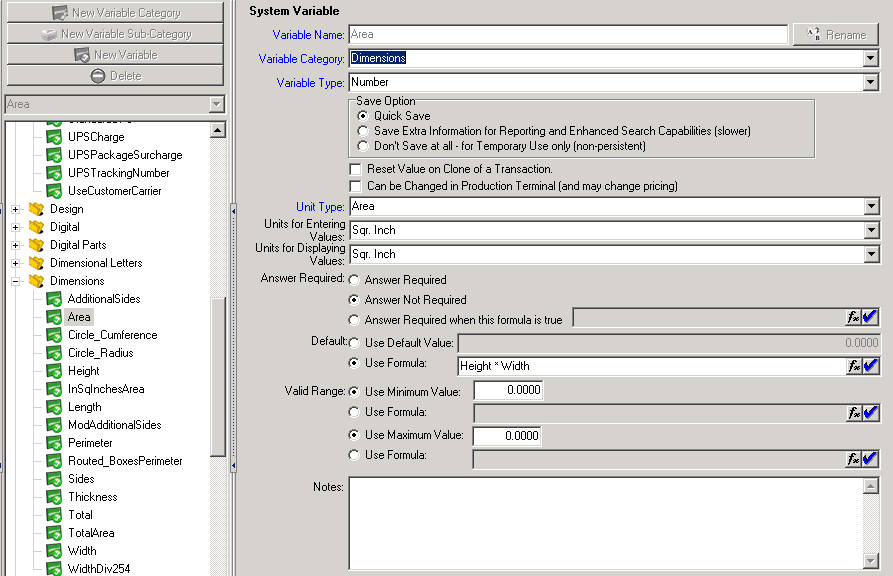Click the UPSCharge variable icon
Screen dimensions: 893x576
pos(54,137)
